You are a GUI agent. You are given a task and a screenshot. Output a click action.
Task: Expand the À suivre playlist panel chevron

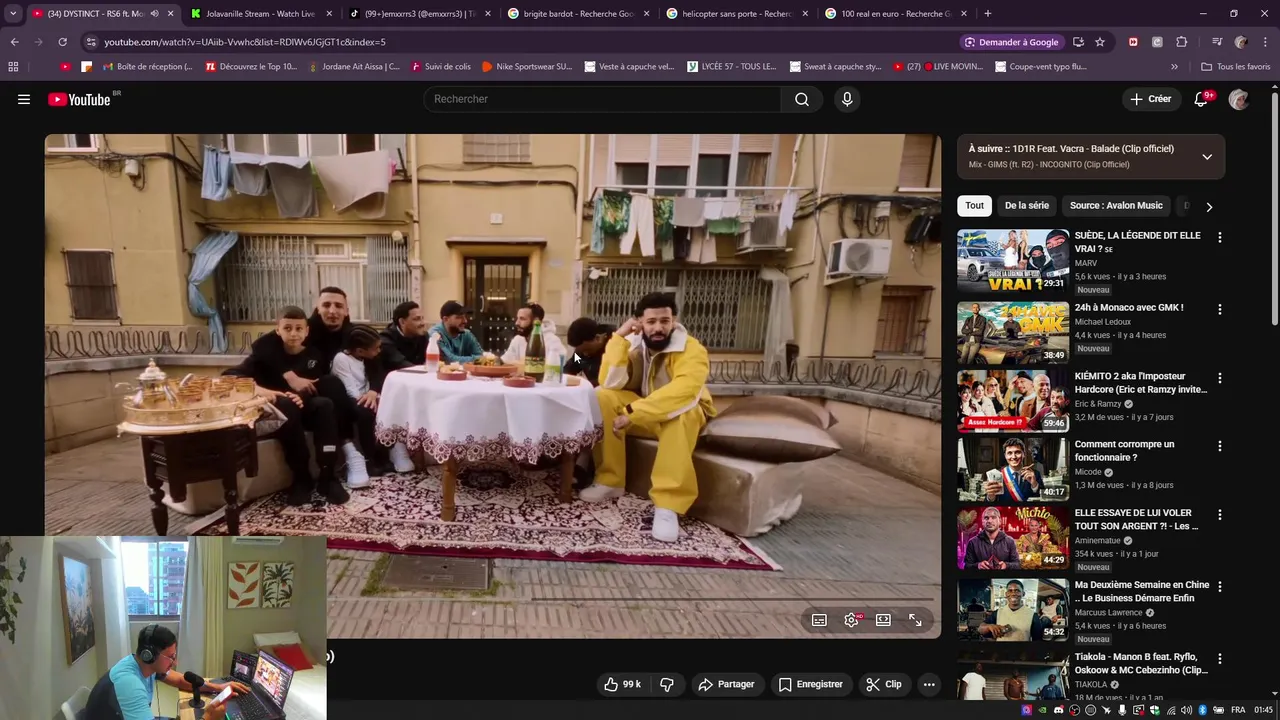pos(1207,157)
